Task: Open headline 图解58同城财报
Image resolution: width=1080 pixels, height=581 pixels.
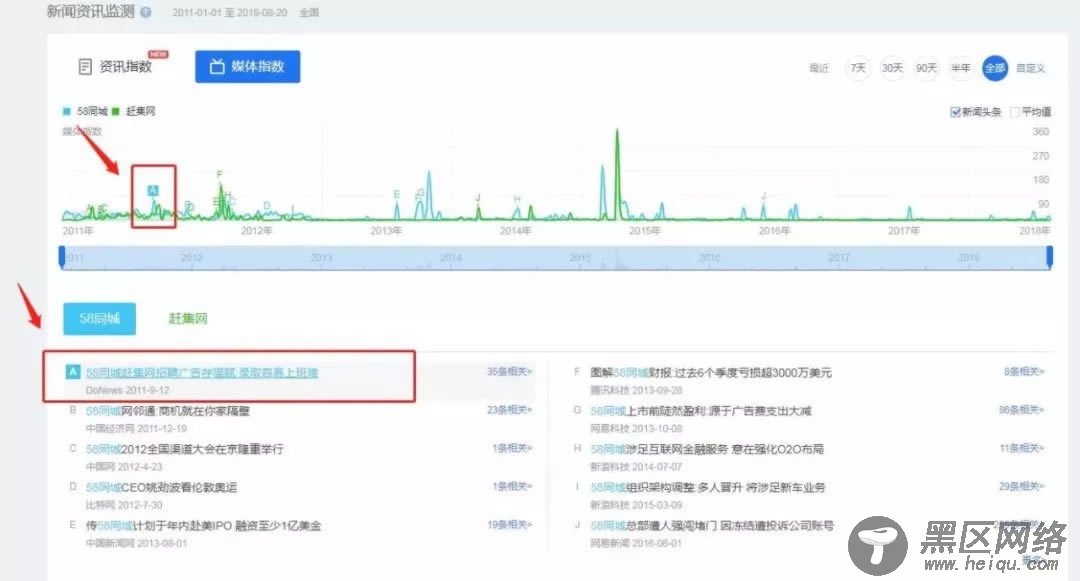Action: 711,372
